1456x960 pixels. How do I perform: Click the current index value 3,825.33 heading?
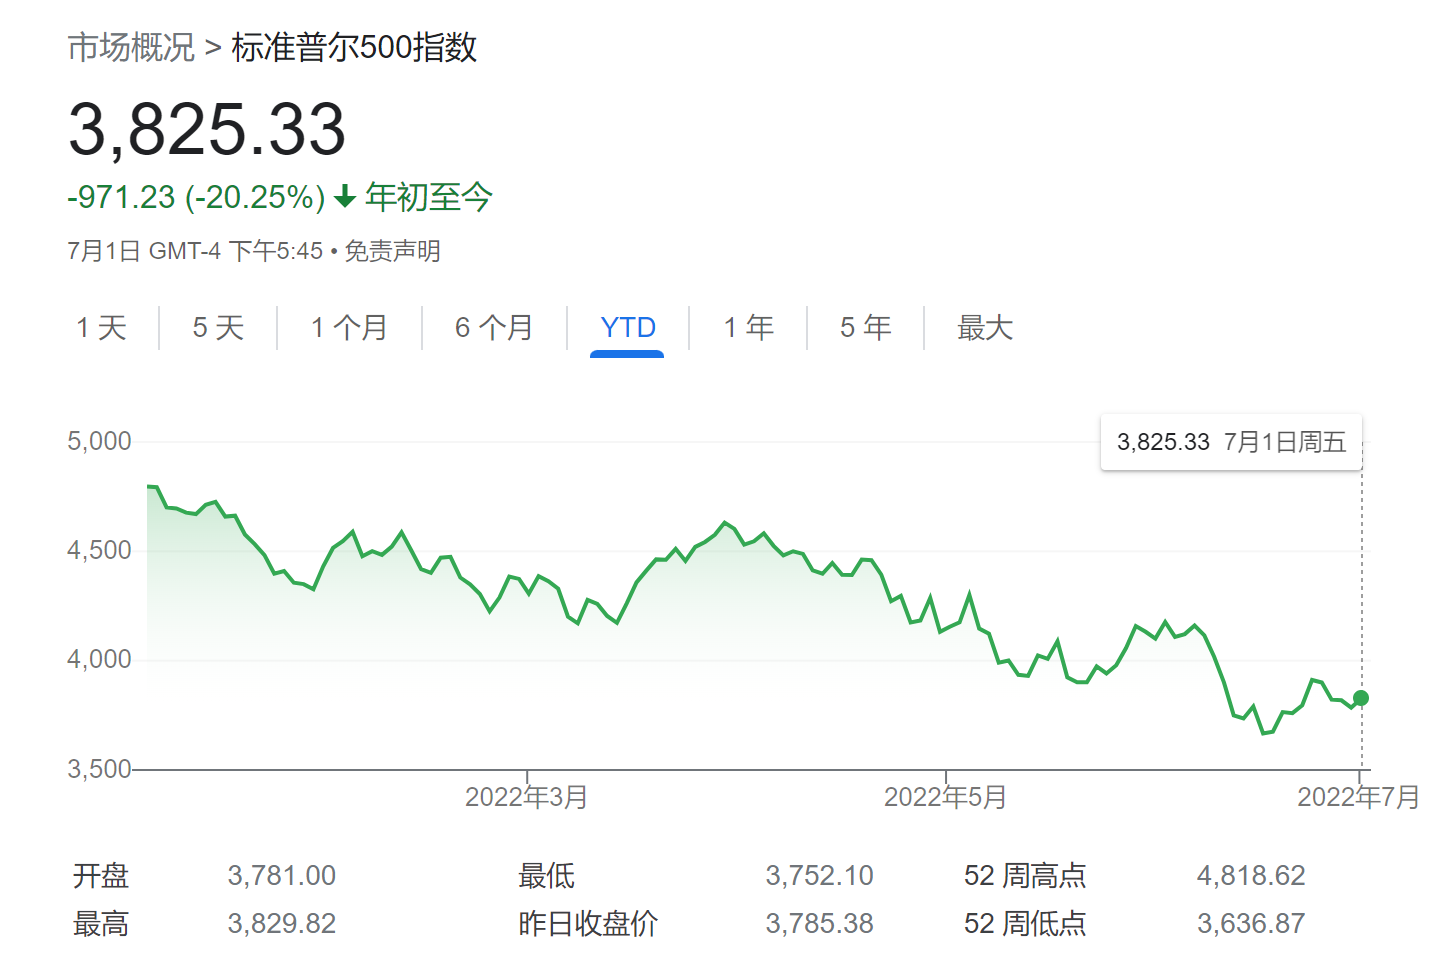[x=207, y=129]
